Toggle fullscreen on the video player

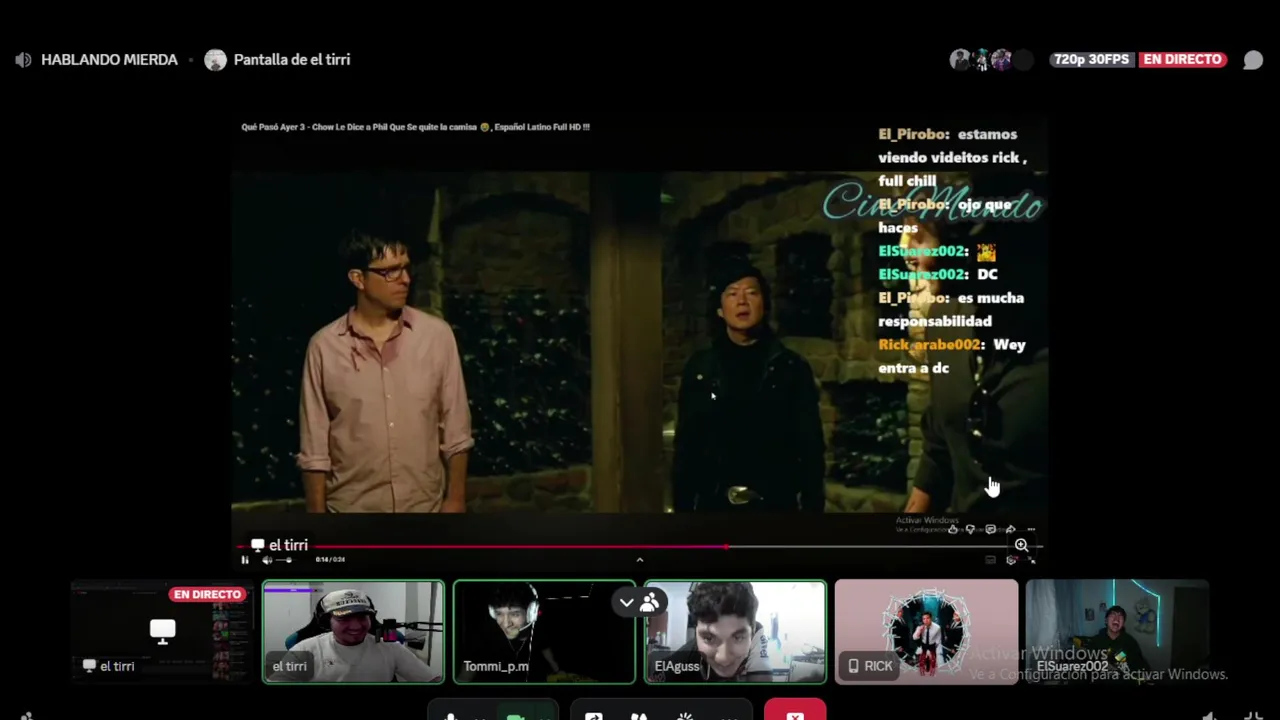[1031, 560]
